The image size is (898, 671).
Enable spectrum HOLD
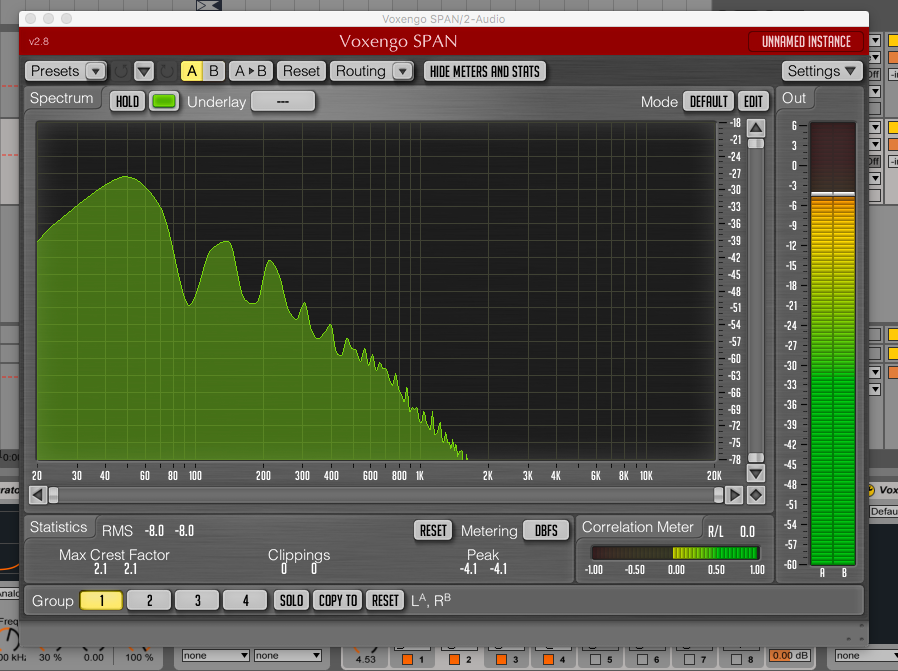[127, 101]
